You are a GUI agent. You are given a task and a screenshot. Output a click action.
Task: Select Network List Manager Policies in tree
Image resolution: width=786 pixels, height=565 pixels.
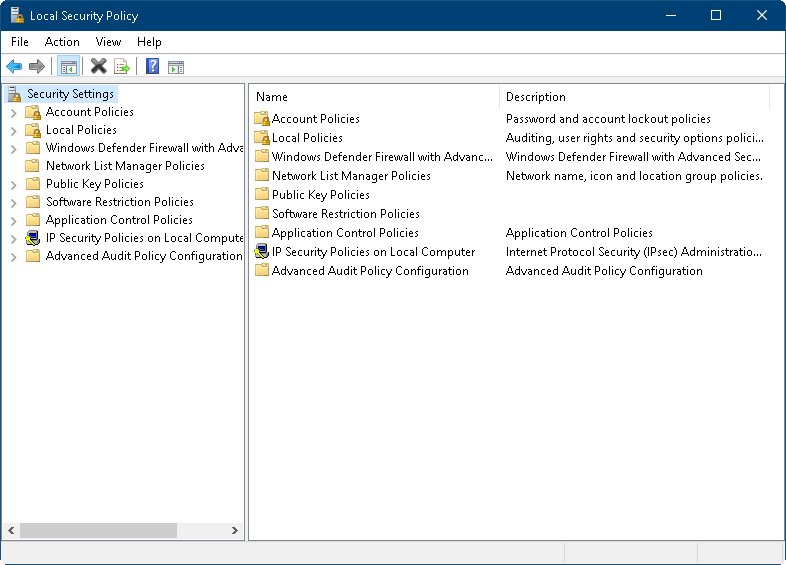(x=125, y=166)
